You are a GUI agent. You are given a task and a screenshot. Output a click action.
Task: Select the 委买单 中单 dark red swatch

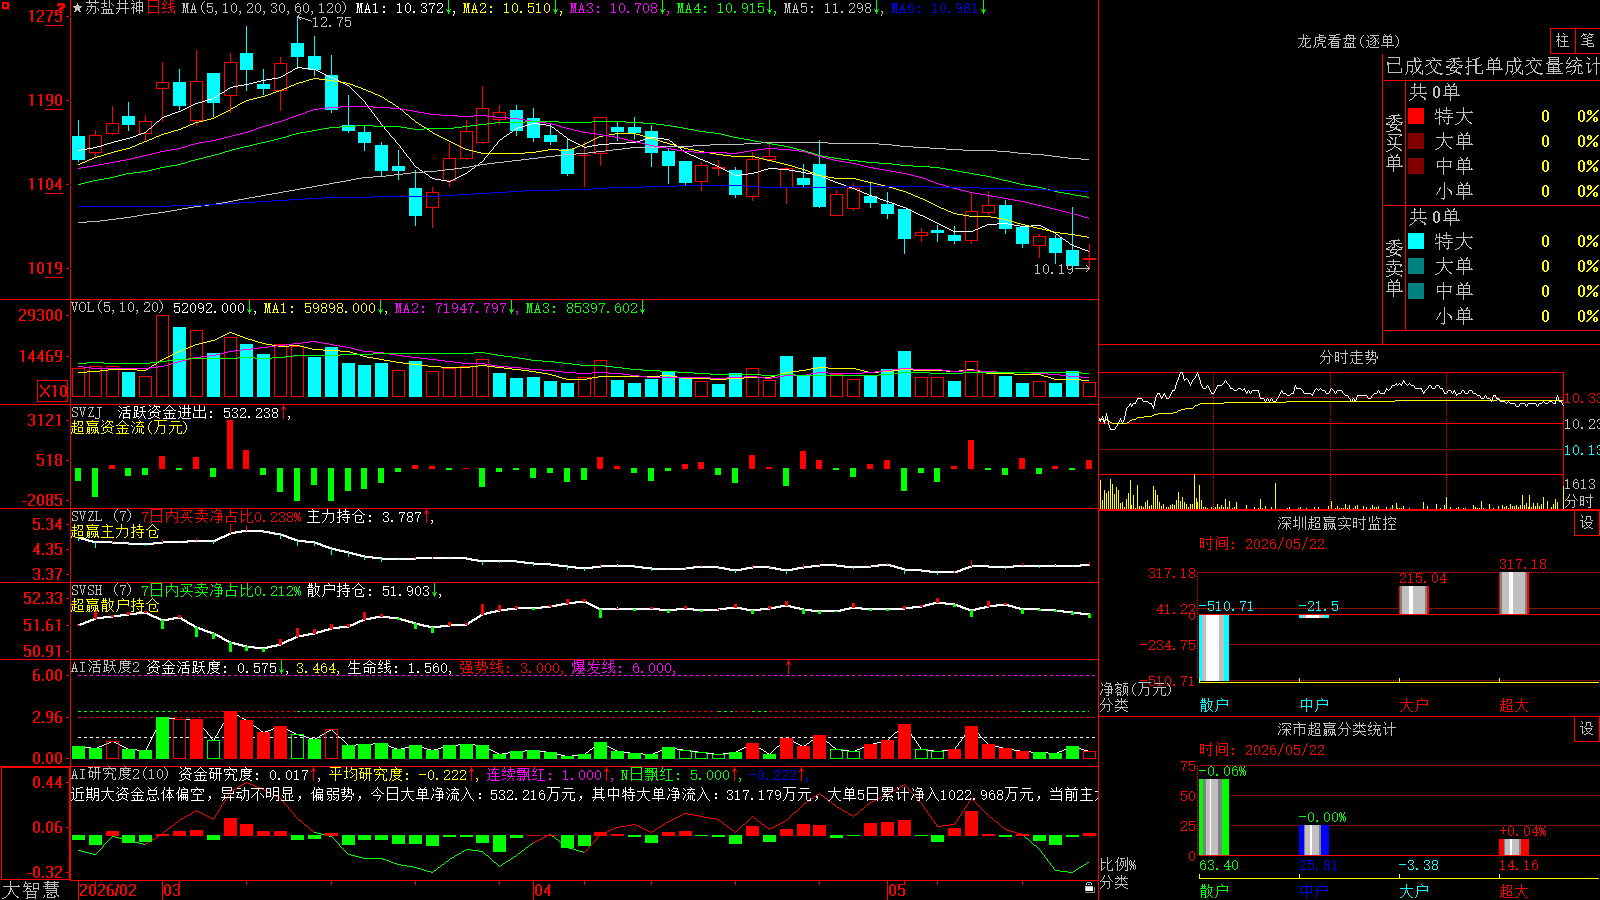[x=1416, y=166]
